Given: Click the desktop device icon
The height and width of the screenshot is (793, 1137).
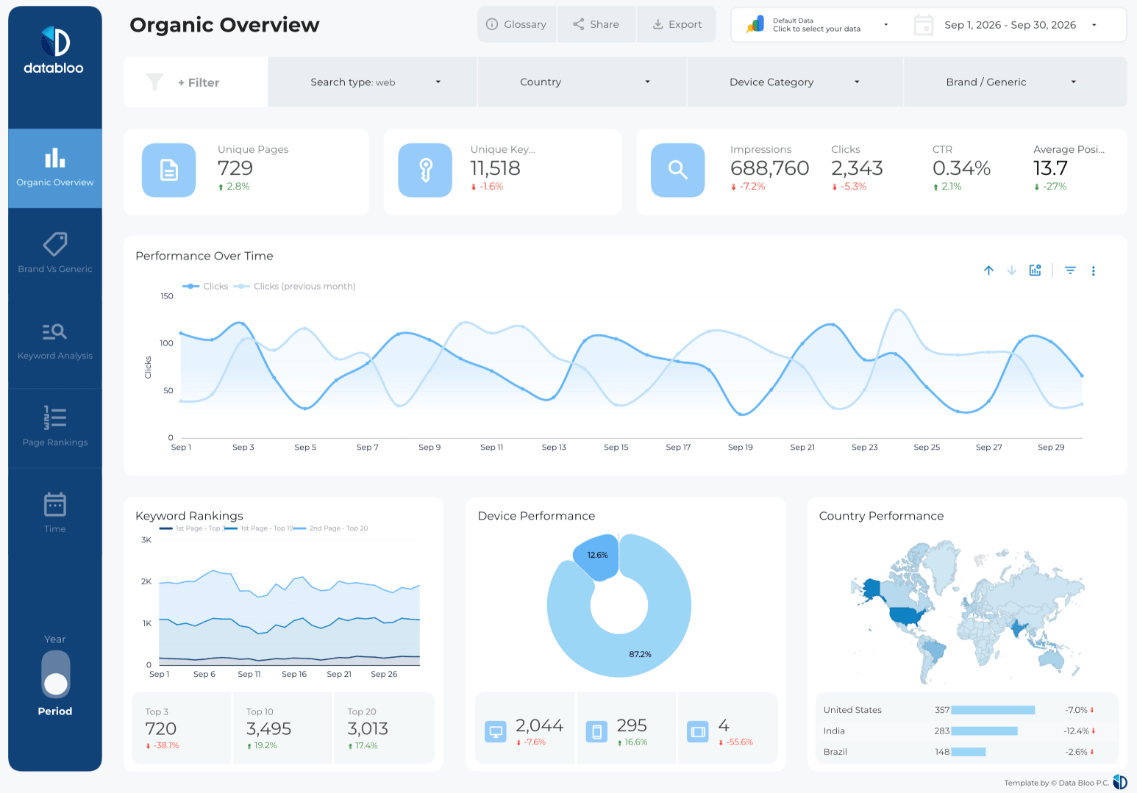Looking at the screenshot, I should pos(495,732).
